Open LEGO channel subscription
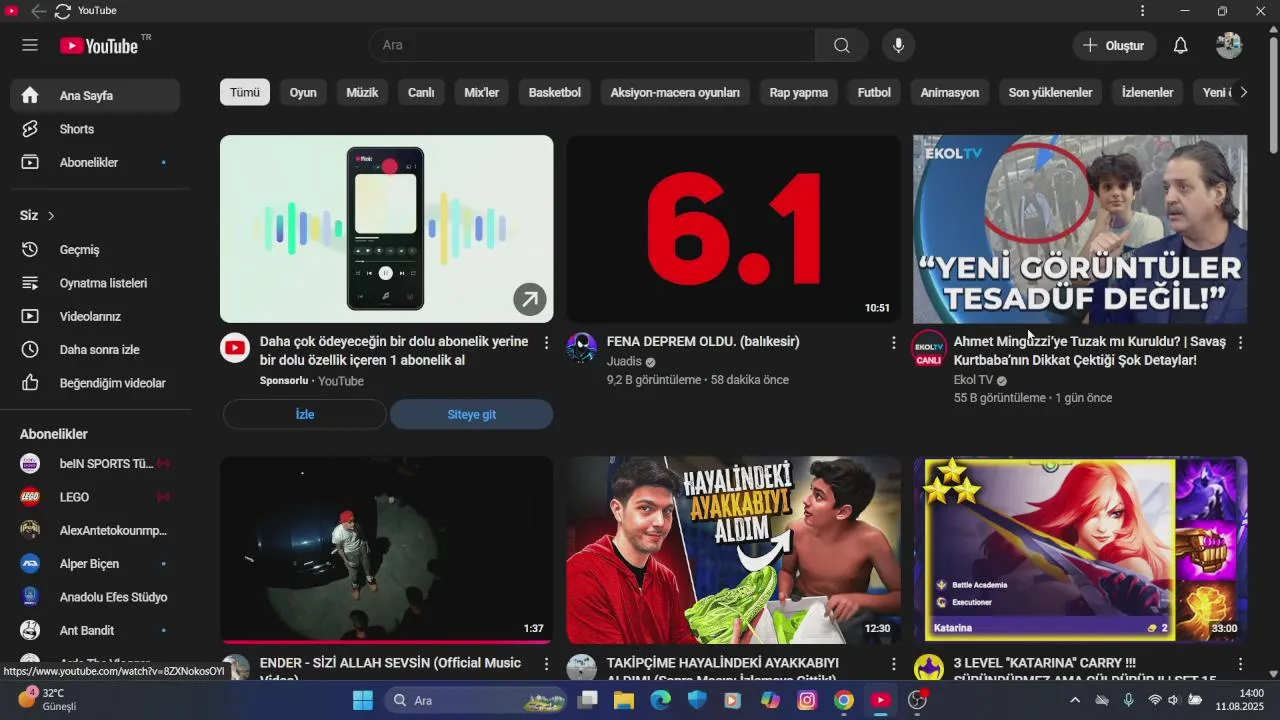This screenshot has height=720, width=1280. click(x=95, y=497)
